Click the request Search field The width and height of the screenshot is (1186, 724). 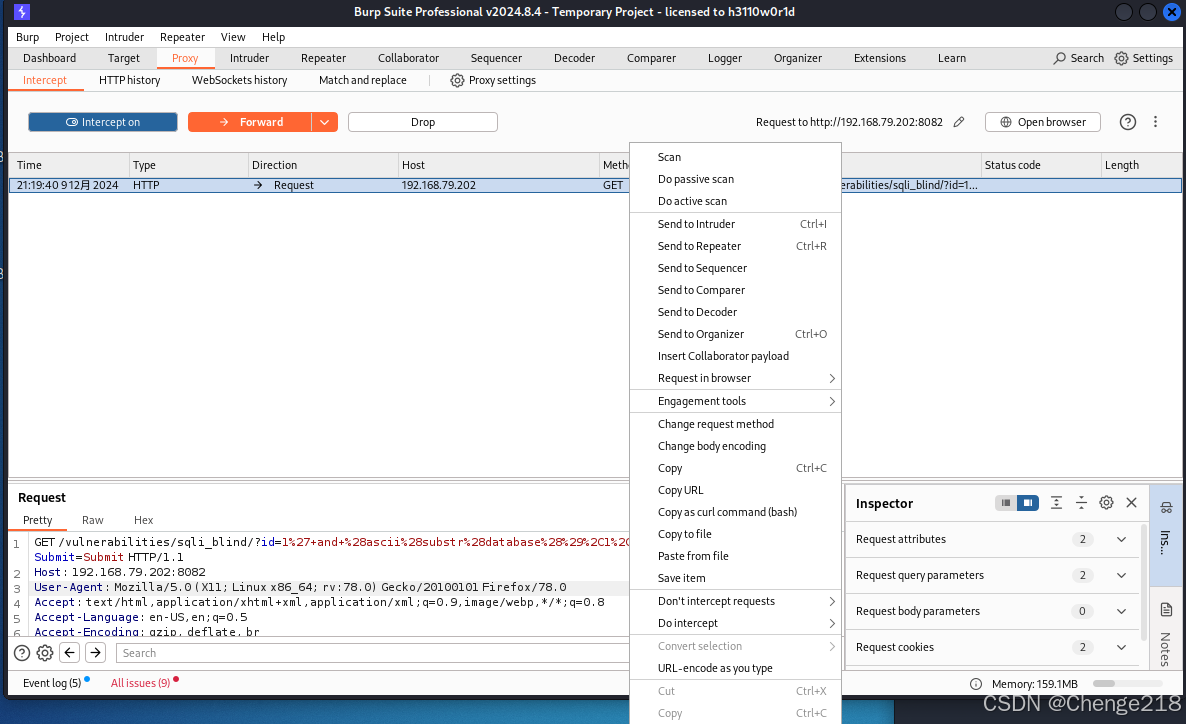372,653
